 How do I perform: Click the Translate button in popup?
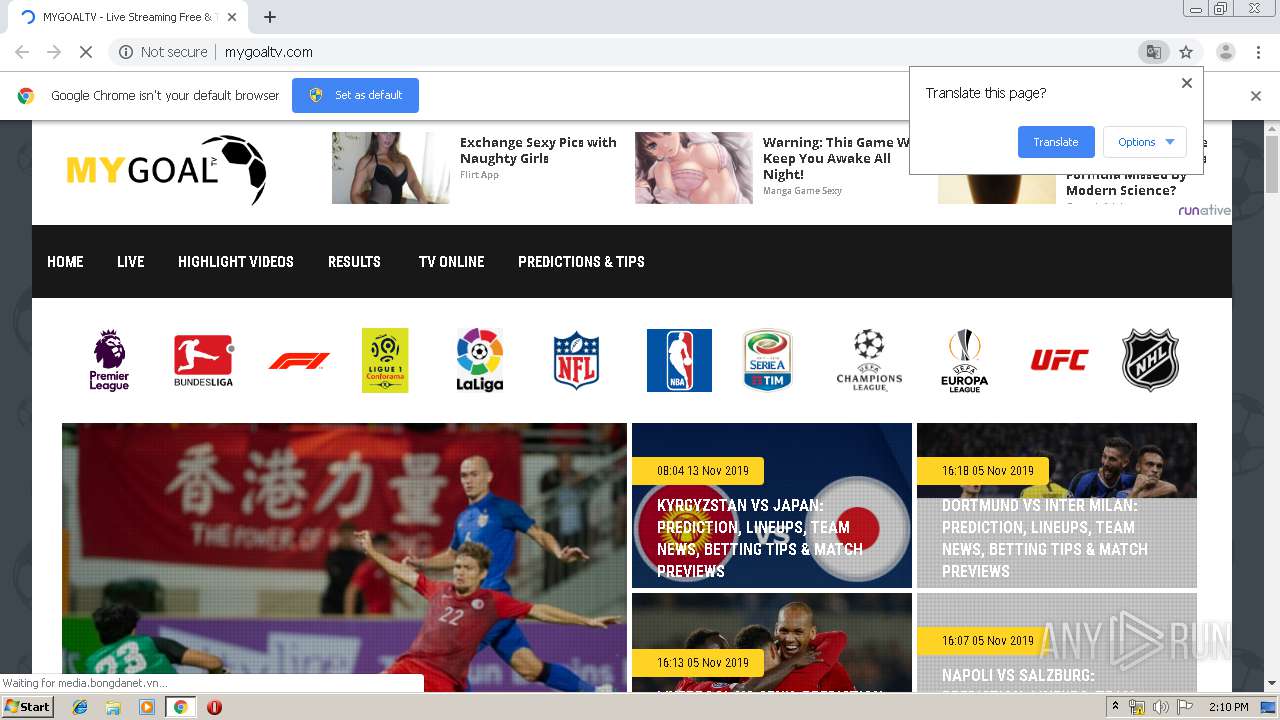1056,142
